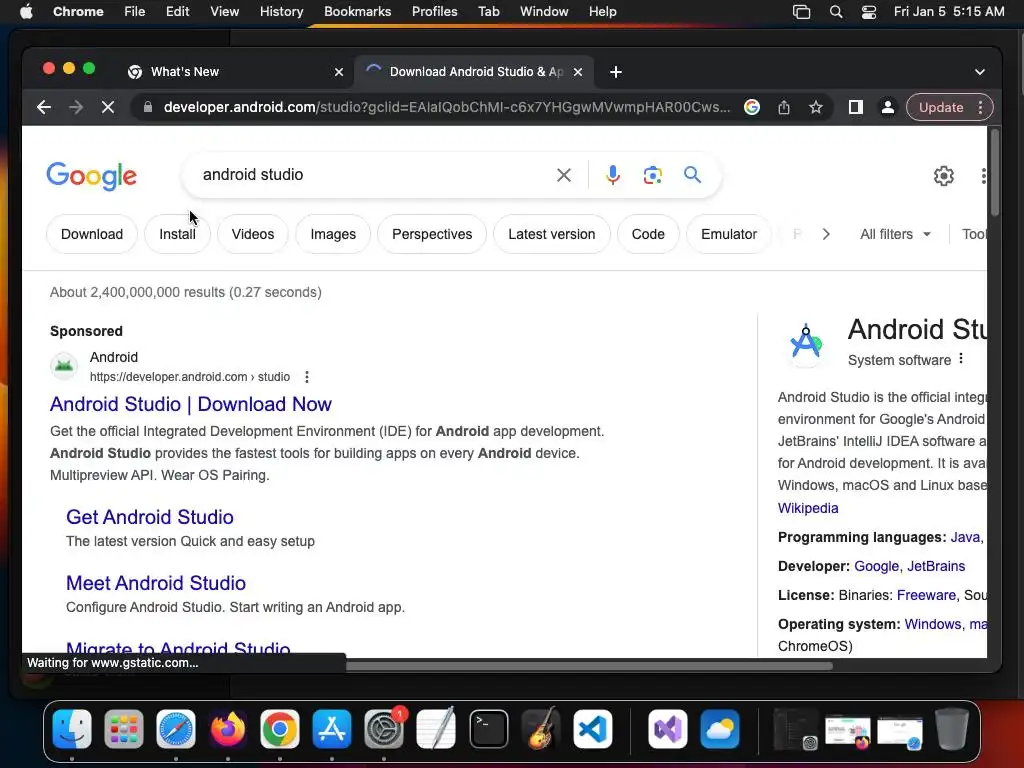Share this page from the address bar
Image resolution: width=1024 pixels, height=768 pixels.
point(784,107)
